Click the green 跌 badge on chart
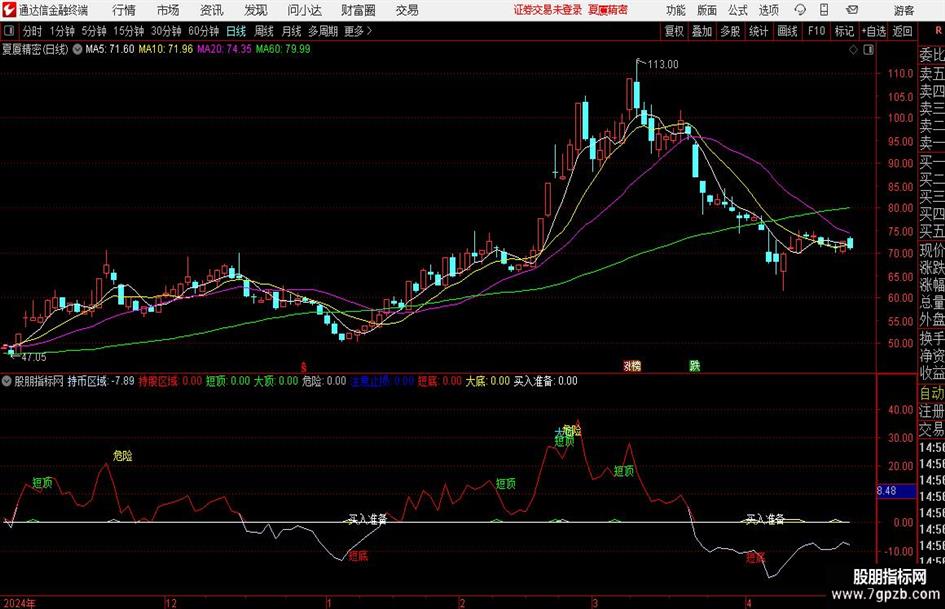Image resolution: width=945 pixels, height=609 pixels. [695, 365]
